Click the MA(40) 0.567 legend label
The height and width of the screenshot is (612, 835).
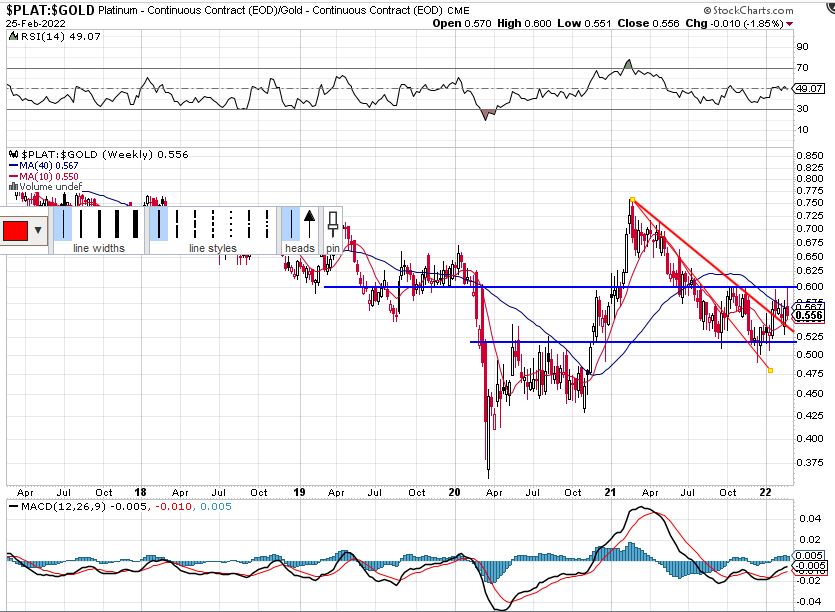coord(44,166)
